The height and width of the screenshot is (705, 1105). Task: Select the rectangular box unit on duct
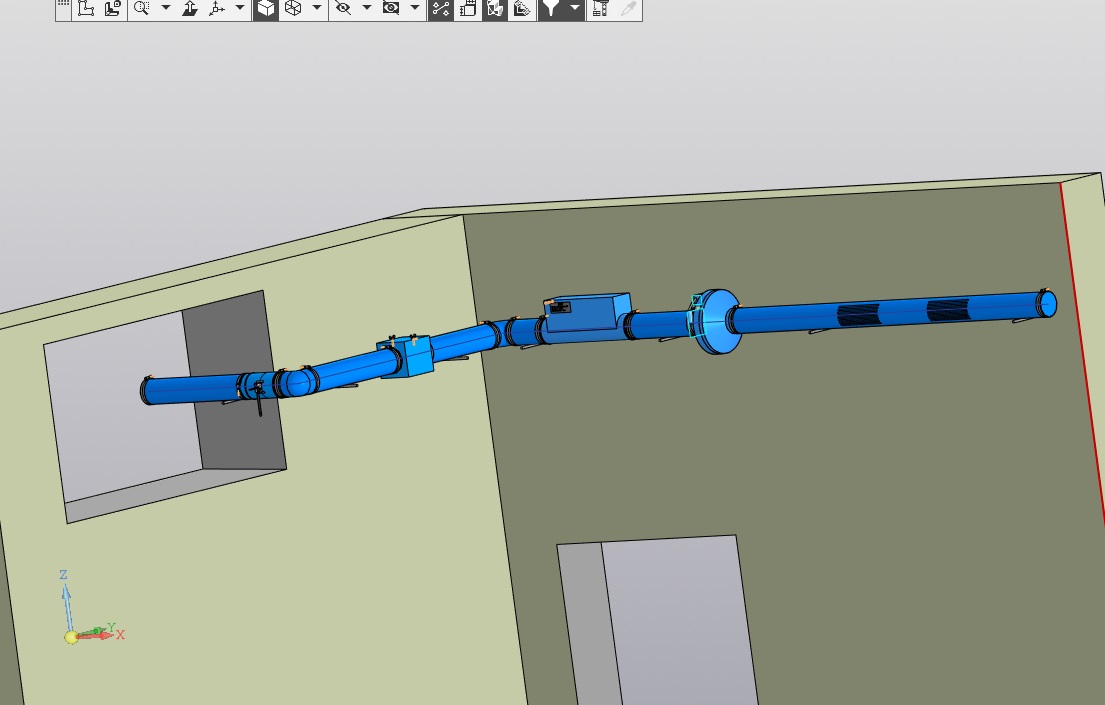[x=588, y=313]
